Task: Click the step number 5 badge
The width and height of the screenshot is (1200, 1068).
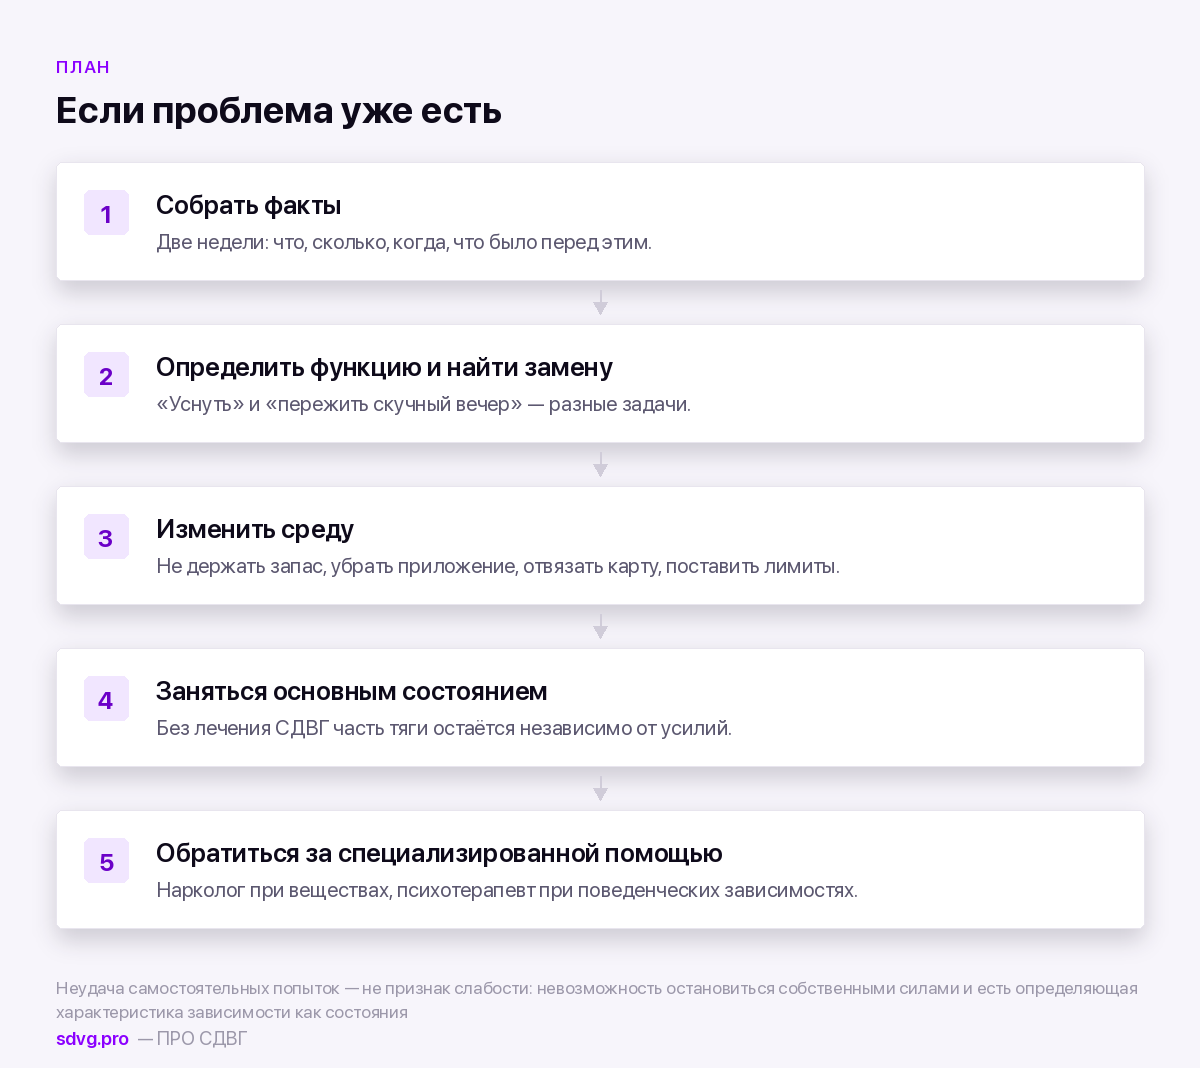Action: tap(106, 861)
